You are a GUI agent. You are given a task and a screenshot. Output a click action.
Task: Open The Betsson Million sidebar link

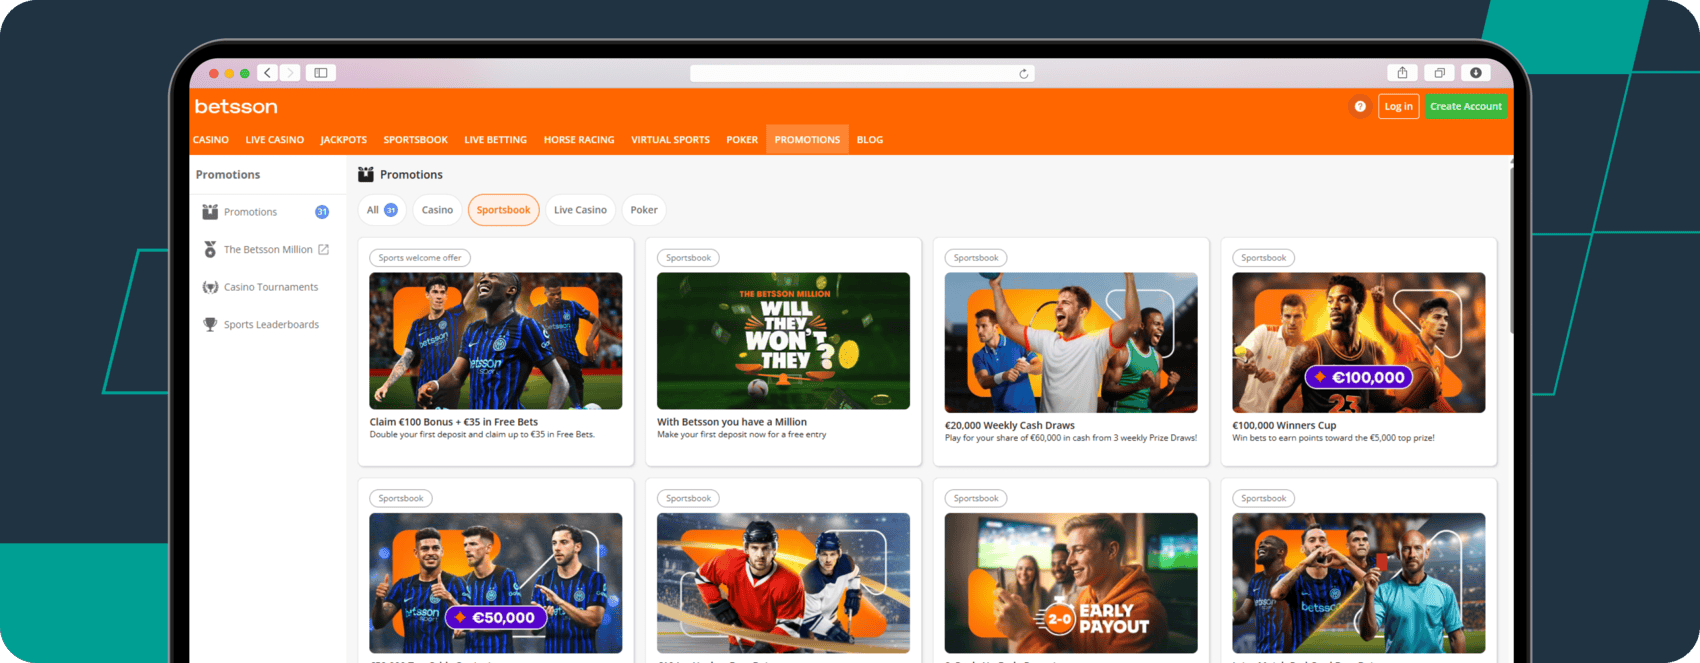(x=268, y=249)
